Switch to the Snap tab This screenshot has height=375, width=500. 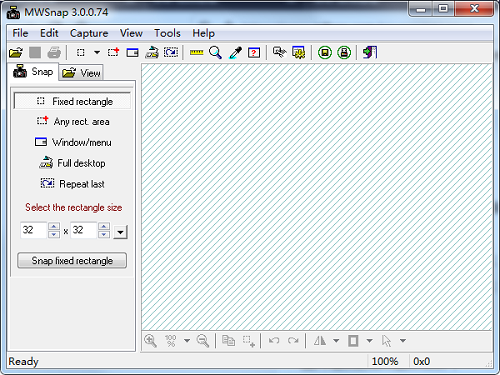(33, 71)
